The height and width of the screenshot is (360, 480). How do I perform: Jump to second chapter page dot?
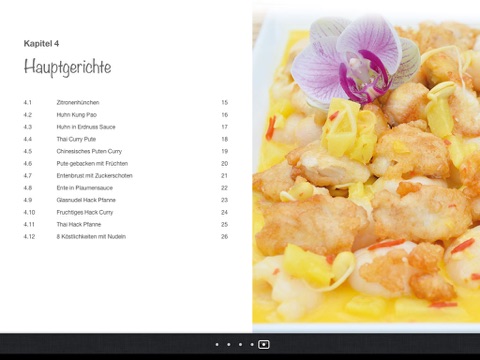click(x=229, y=344)
